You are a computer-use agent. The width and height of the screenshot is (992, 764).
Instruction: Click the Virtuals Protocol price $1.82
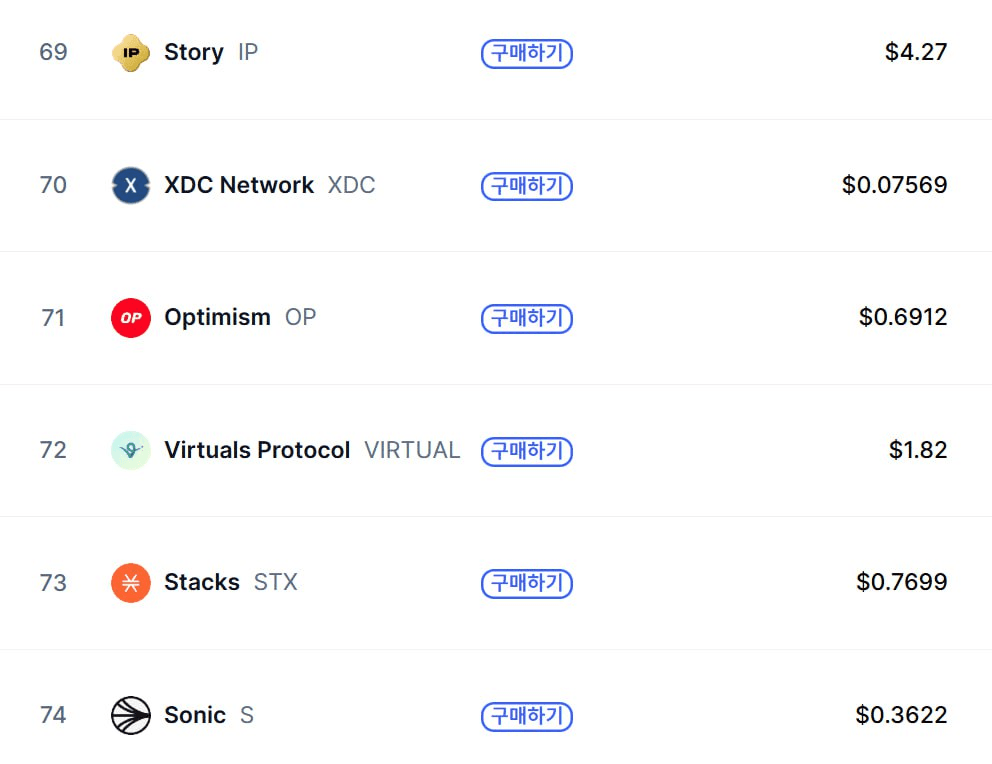[x=917, y=450]
